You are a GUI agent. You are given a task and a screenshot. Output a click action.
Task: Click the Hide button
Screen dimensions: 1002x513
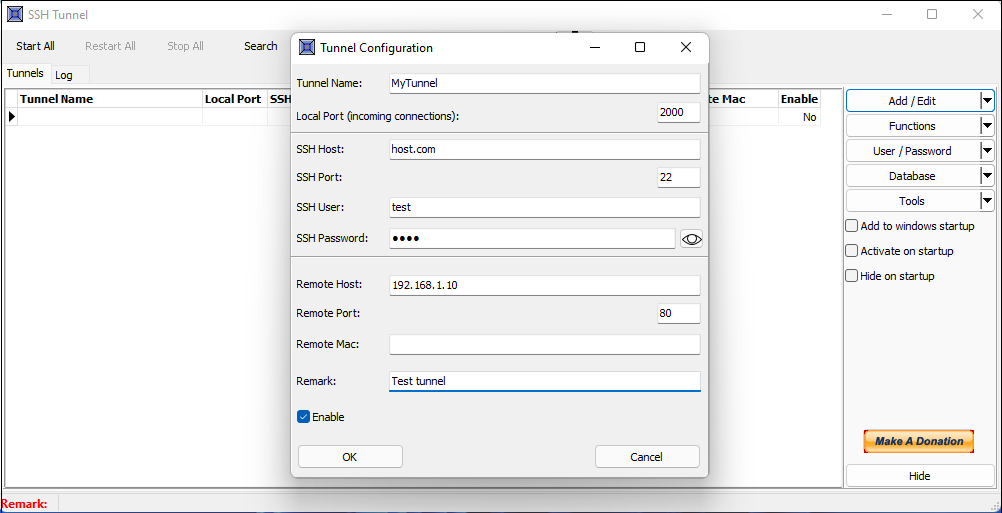pyautogui.click(x=920, y=476)
